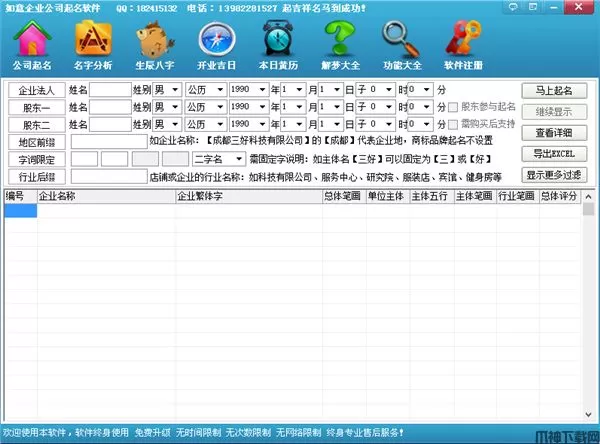Viewport: 600px width, 444px height.
Task: Click the 名字分析 name analysis icon
Action: 95,46
